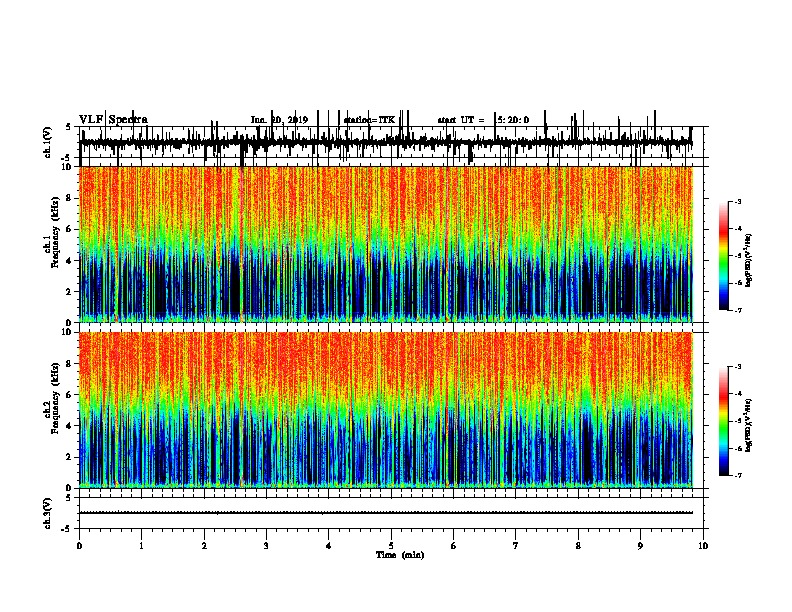Click time axis tick label '1'
Viewport: 792px width, 612px height.
click(141, 545)
